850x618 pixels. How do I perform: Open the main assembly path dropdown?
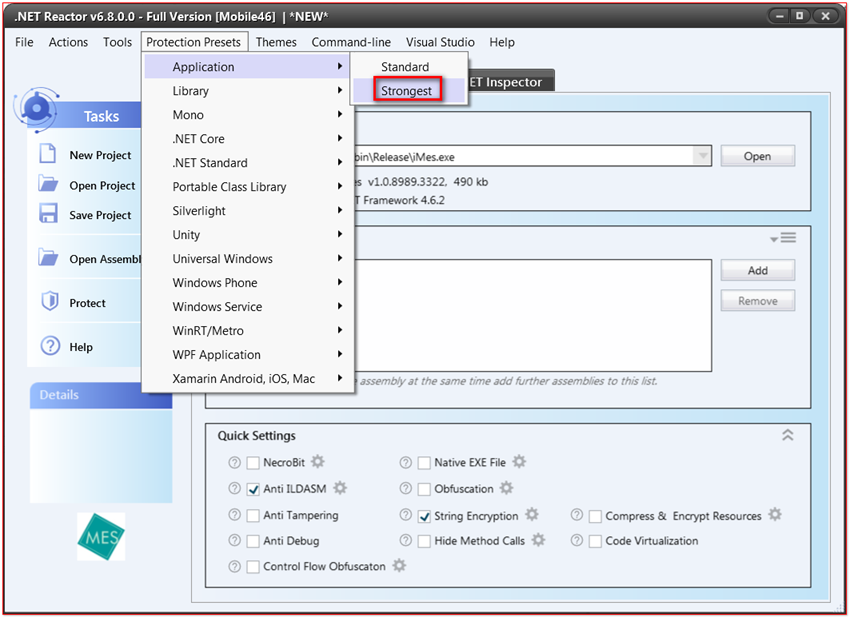703,156
